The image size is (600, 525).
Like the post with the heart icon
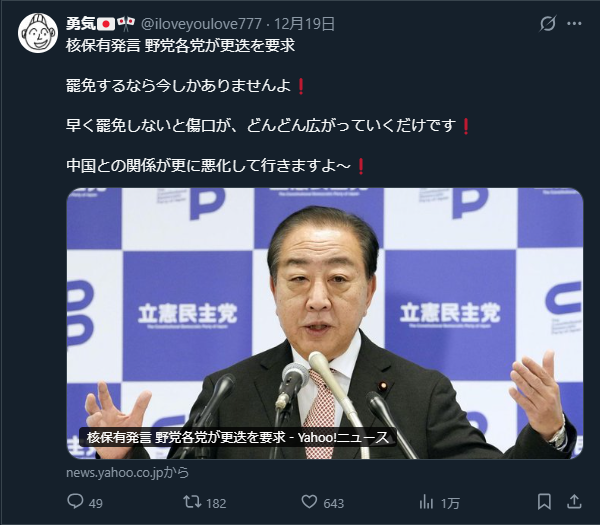(x=309, y=501)
